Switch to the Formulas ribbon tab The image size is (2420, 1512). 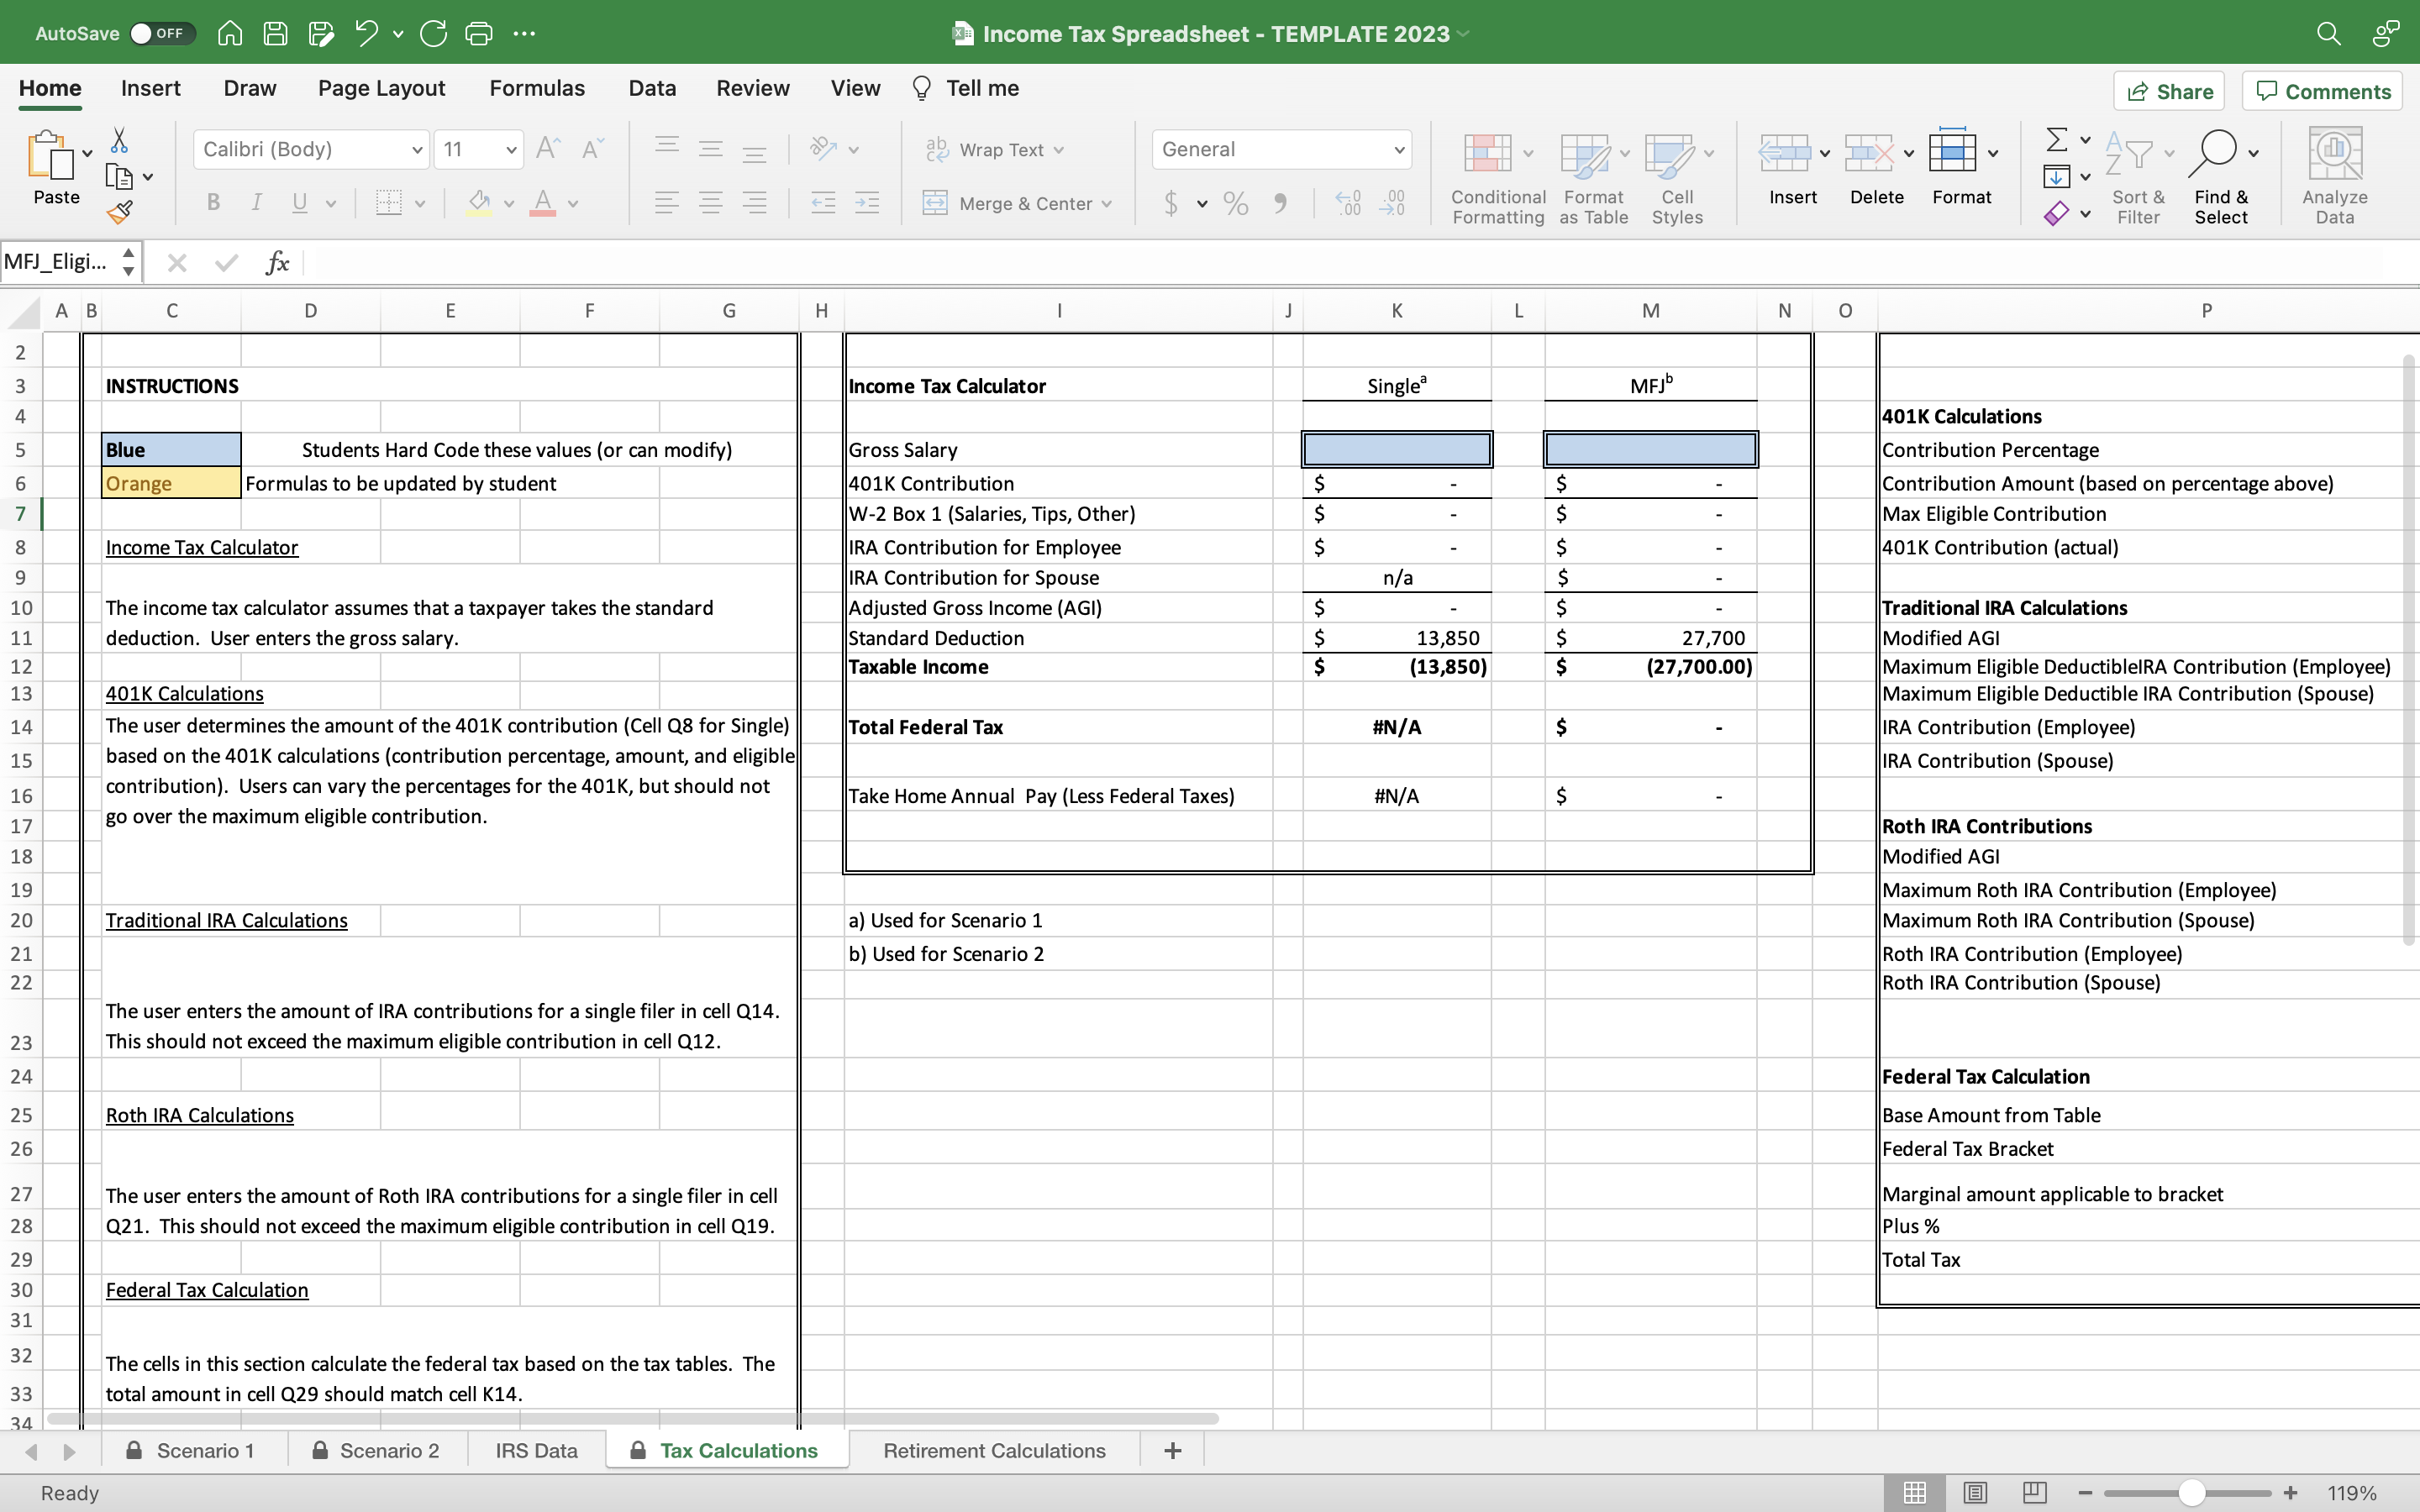coord(536,88)
